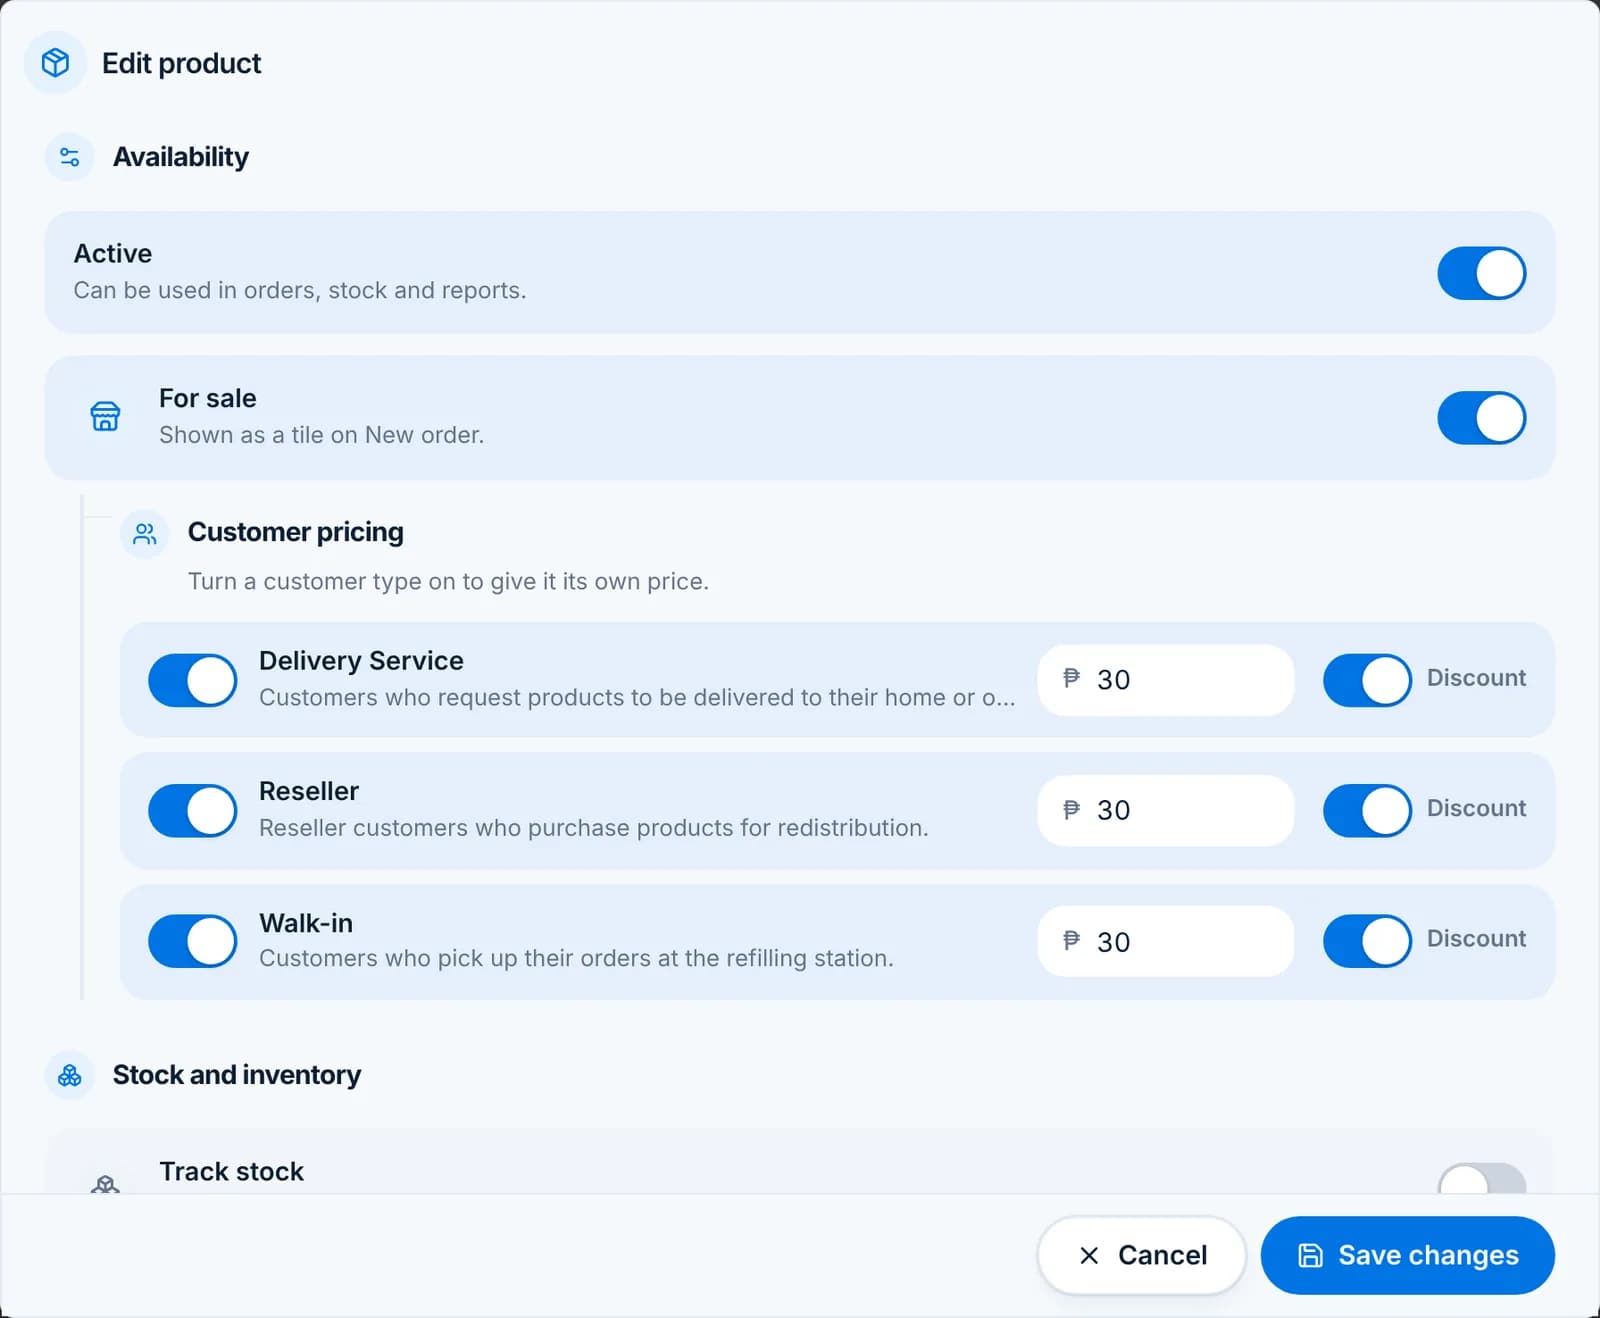Disable Walk-in customer pricing
The height and width of the screenshot is (1318, 1600).
193,941
